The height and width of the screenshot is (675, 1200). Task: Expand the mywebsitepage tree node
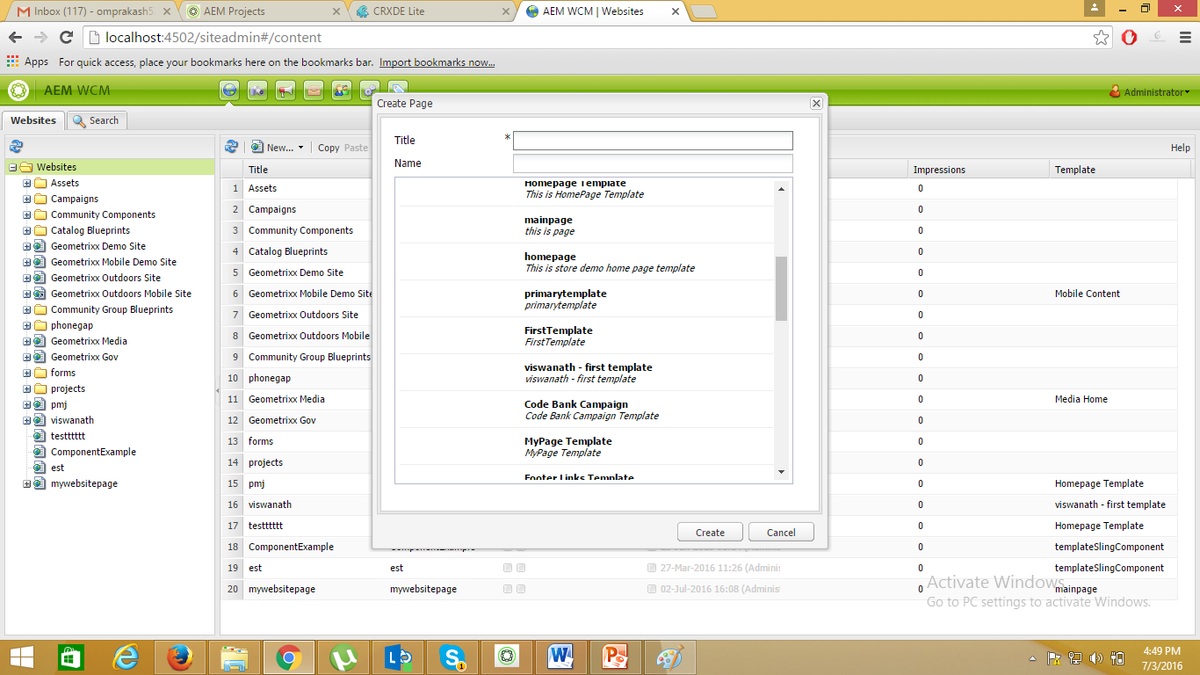pyautogui.click(x=27, y=484)
